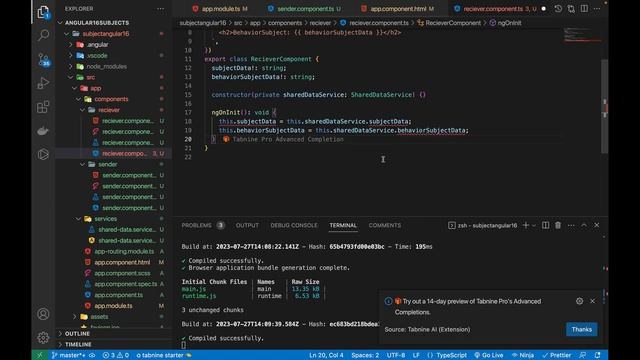Viewport: 640px width, 360px height.
Task: Open the Explorer view in the activity bar
Action: tap(43, 12)
